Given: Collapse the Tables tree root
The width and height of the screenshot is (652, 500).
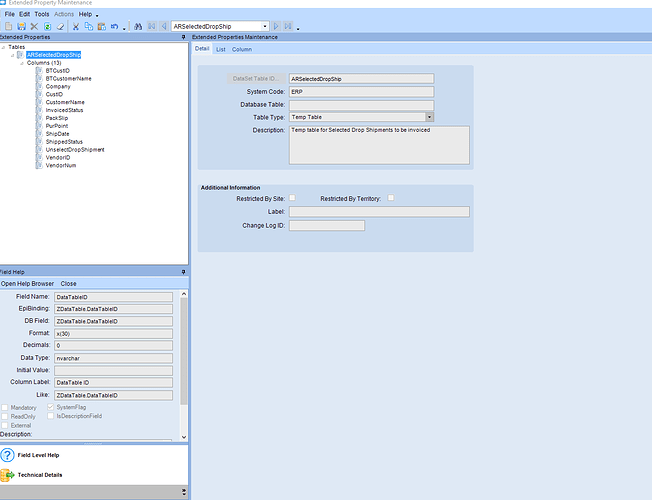Looking at the screenshot, I should click(x=3, y=47).
